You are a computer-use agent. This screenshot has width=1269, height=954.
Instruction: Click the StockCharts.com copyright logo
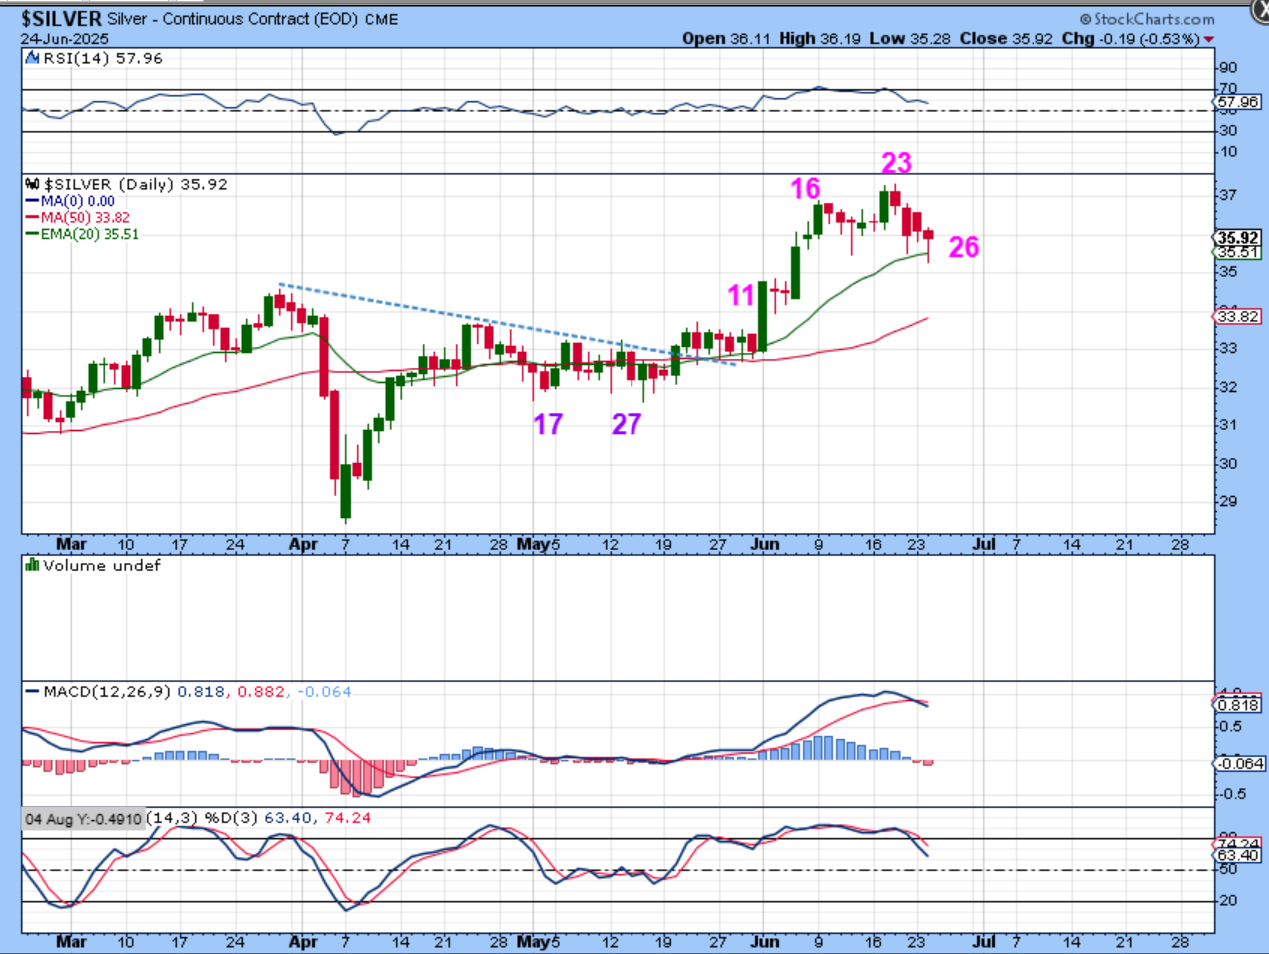tap(1147, 19)
